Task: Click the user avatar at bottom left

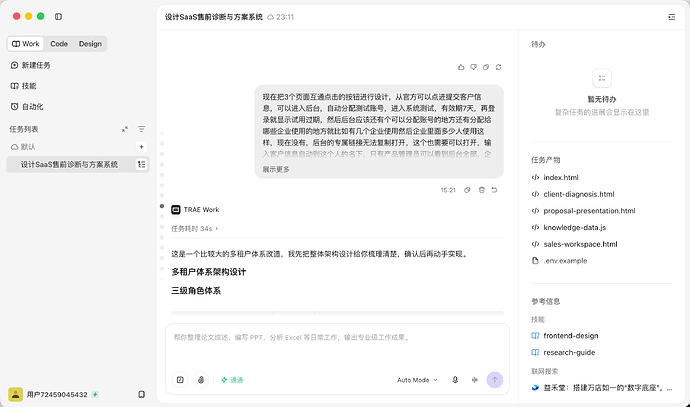Action: pyautogui.click(x=15, y=394)
